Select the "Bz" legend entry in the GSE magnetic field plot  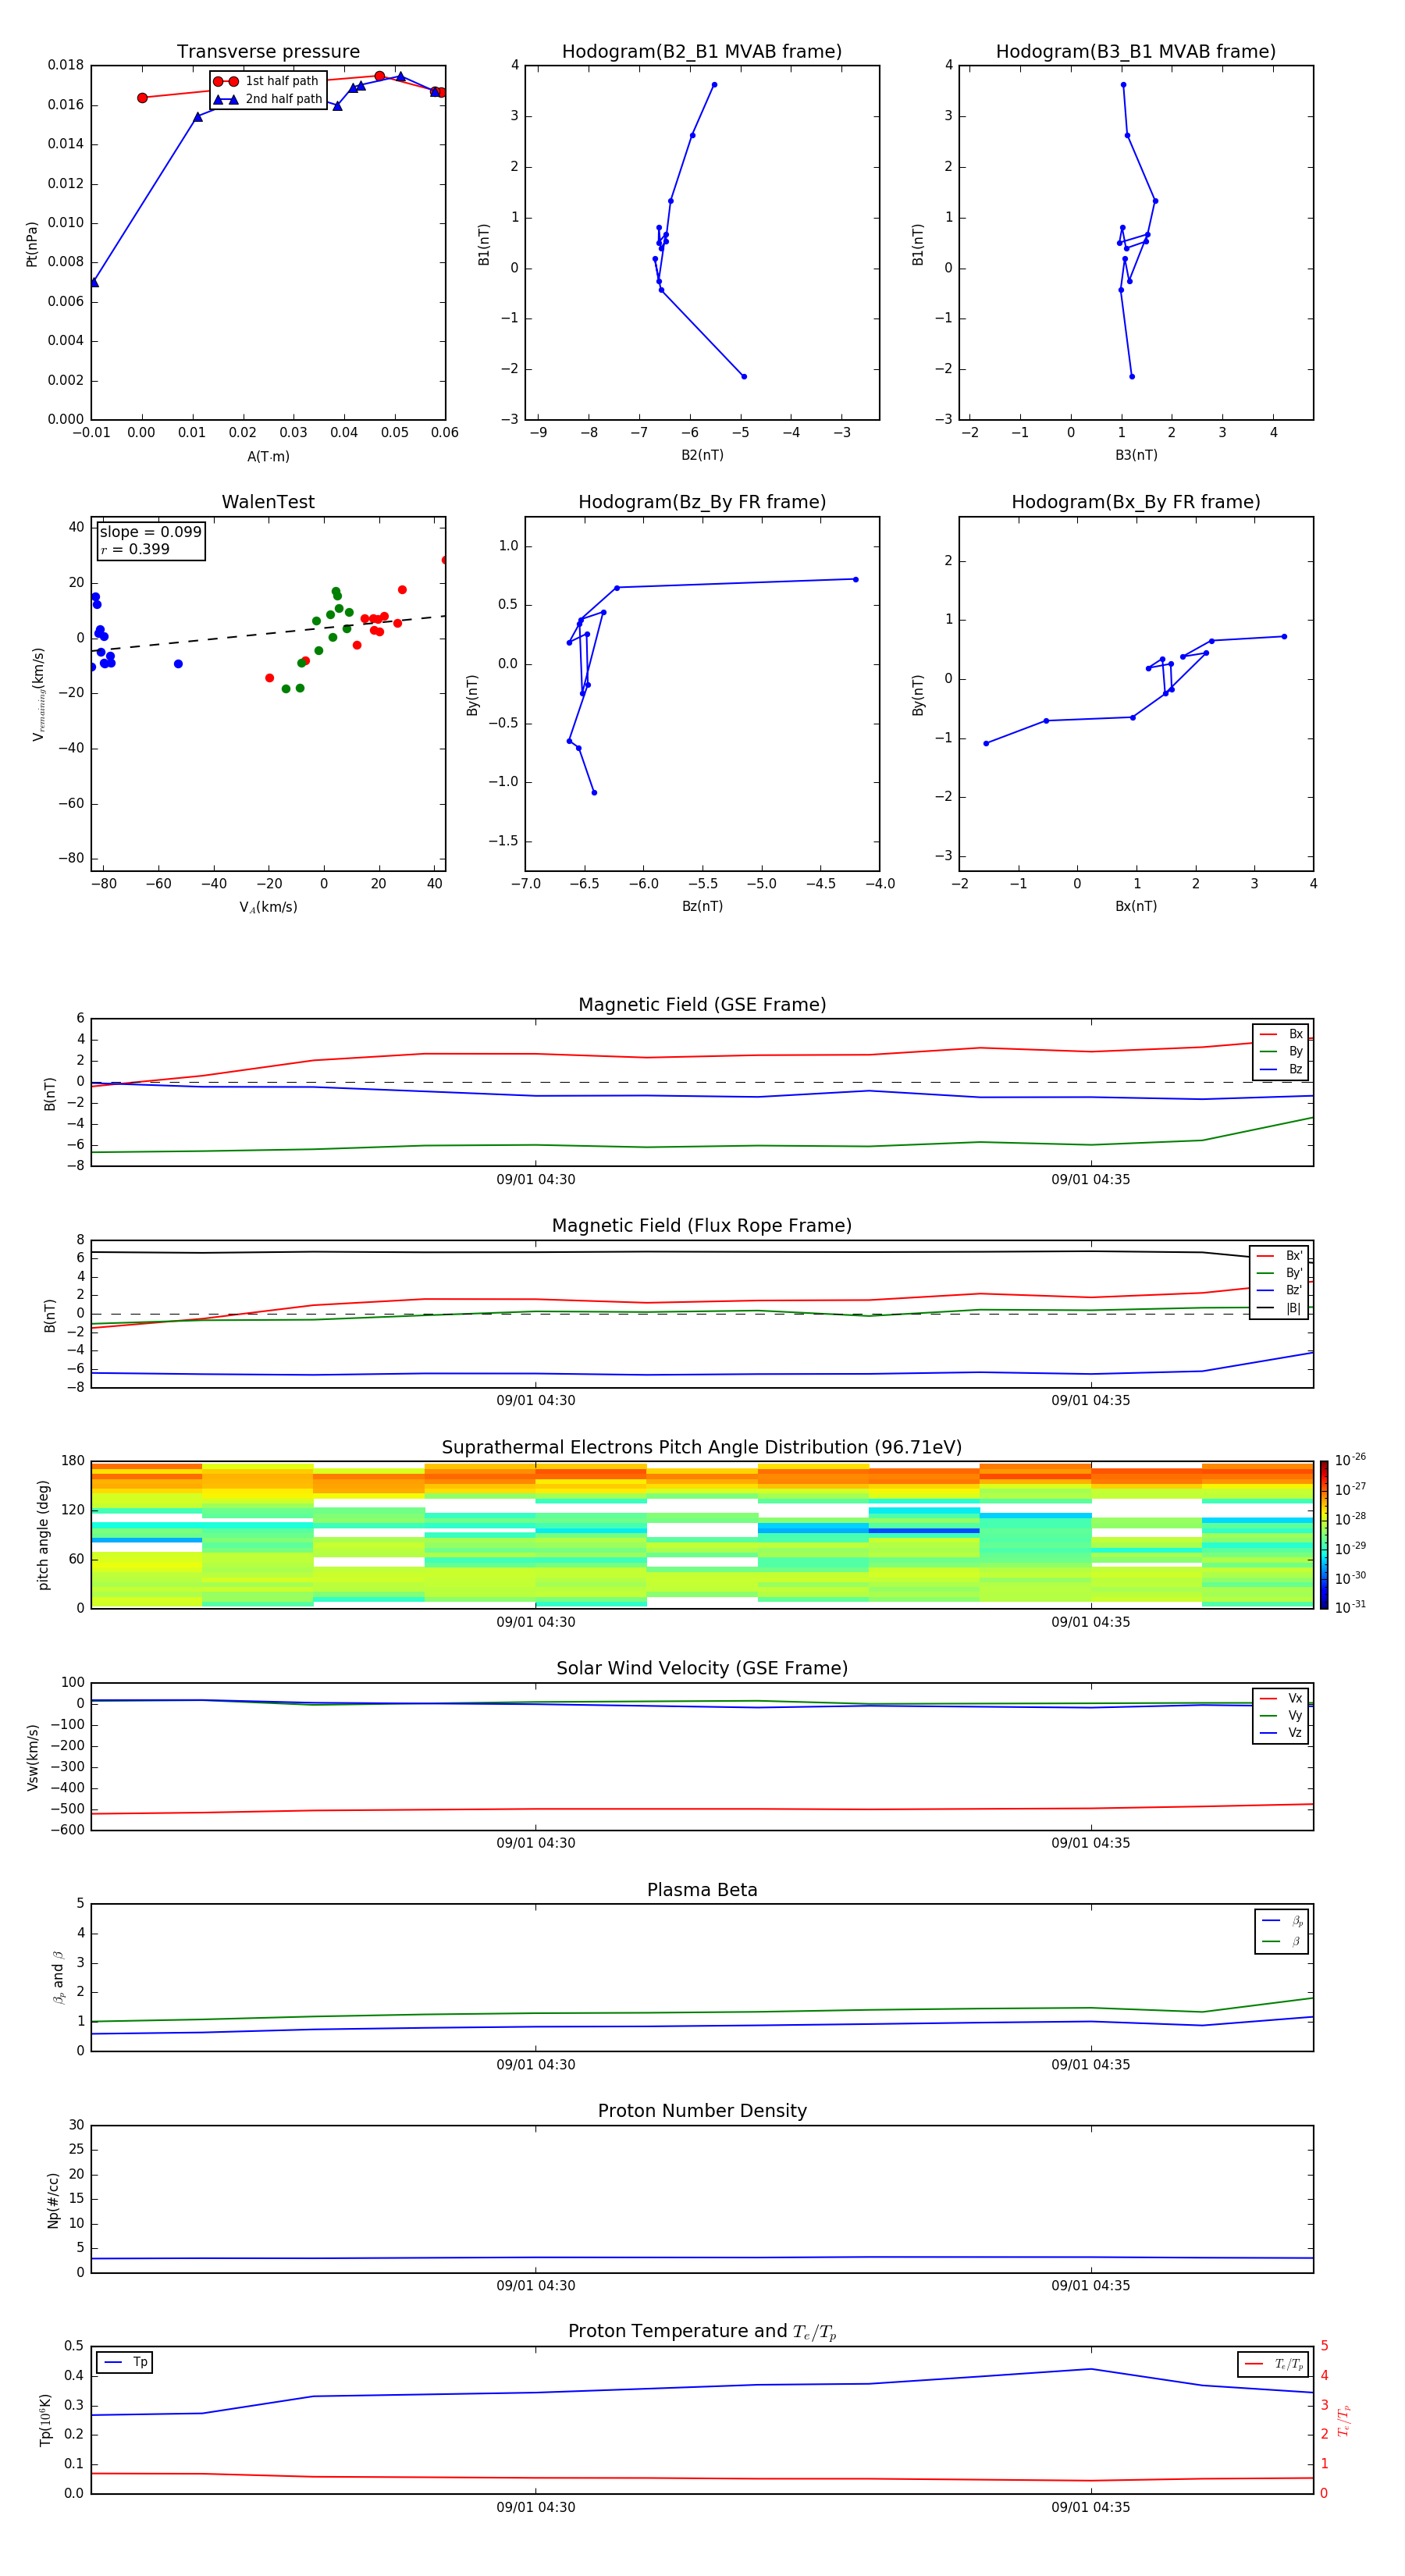(x=1281, y=1069)
